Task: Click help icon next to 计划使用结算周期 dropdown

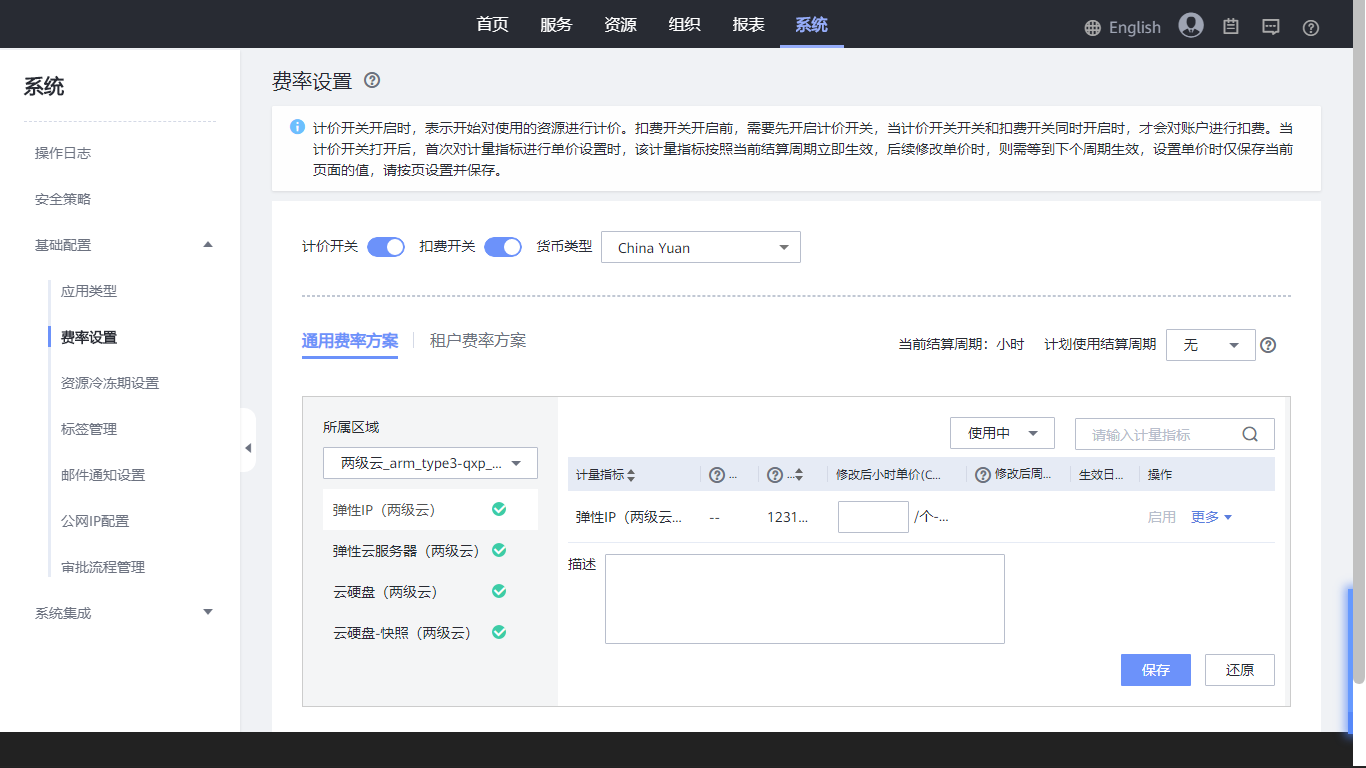Action: 1268,345
